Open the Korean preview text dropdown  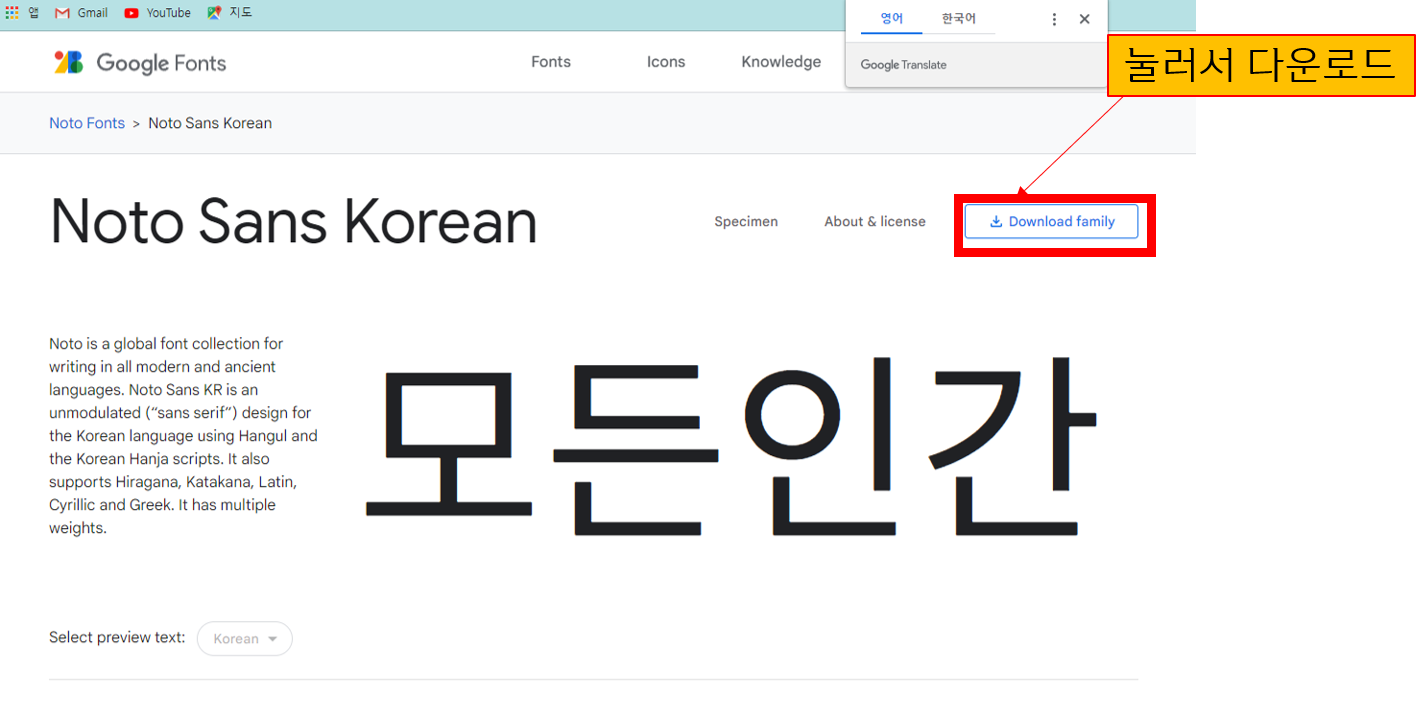pyautogui.click(x=245, y=639)
